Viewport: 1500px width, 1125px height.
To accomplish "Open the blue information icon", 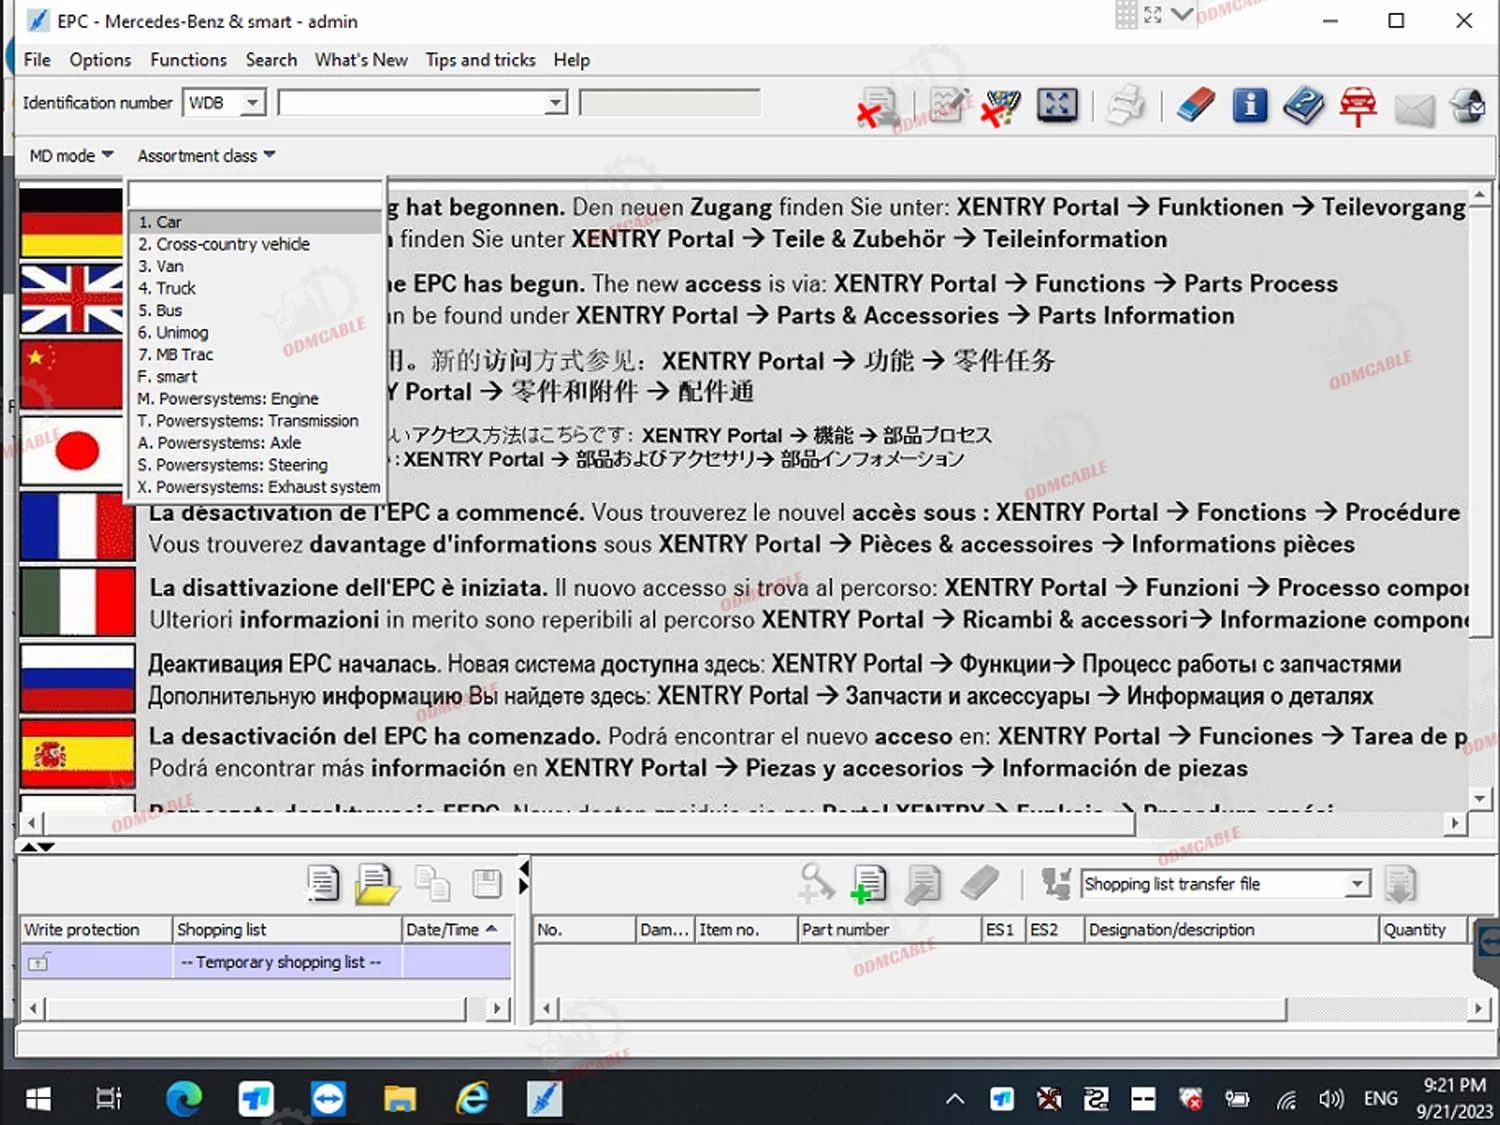I will click(x=1249, y=105).
